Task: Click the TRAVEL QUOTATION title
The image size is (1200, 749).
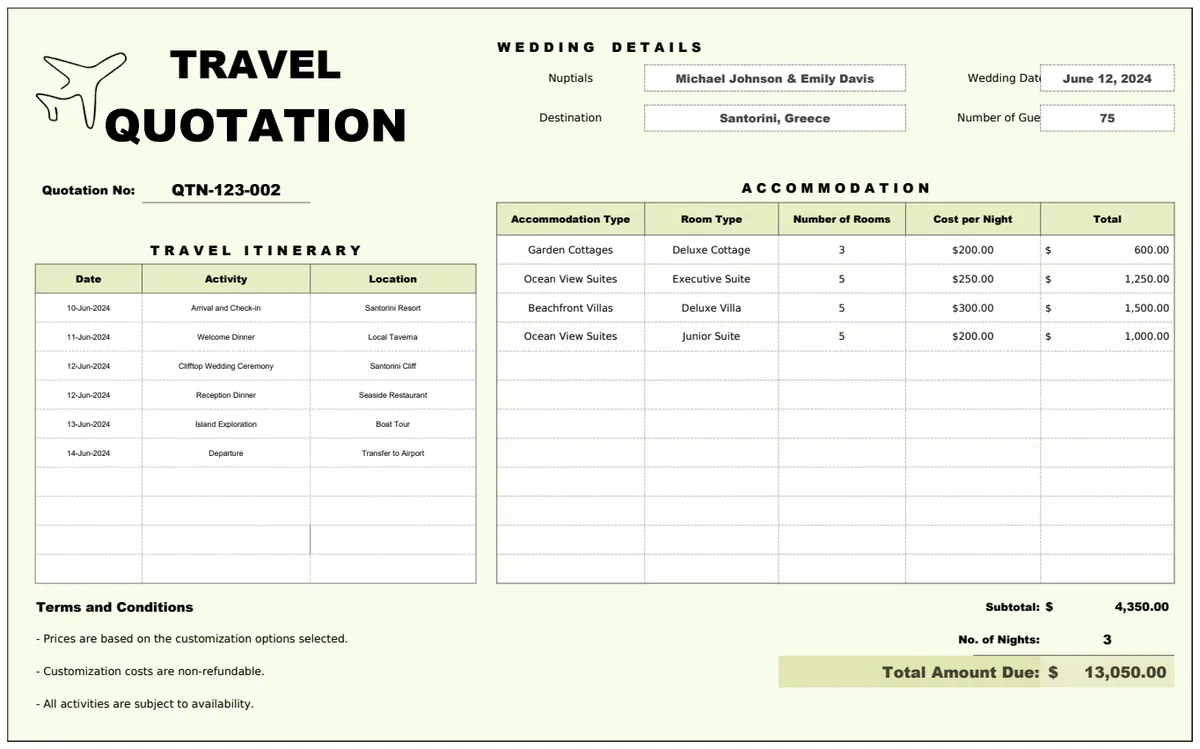Action: (x=256, y=96)
